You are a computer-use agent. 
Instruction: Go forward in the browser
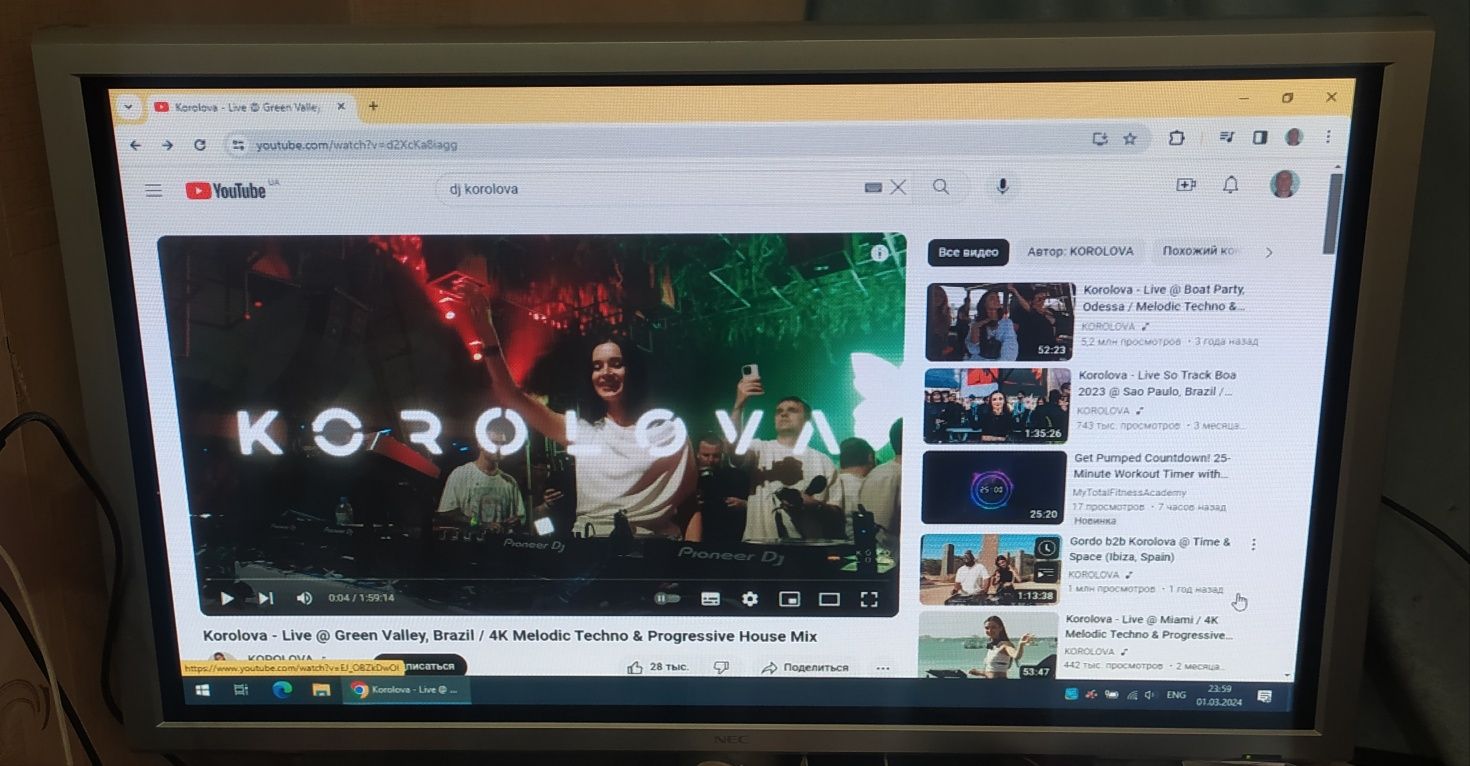(x=167, y=145)
